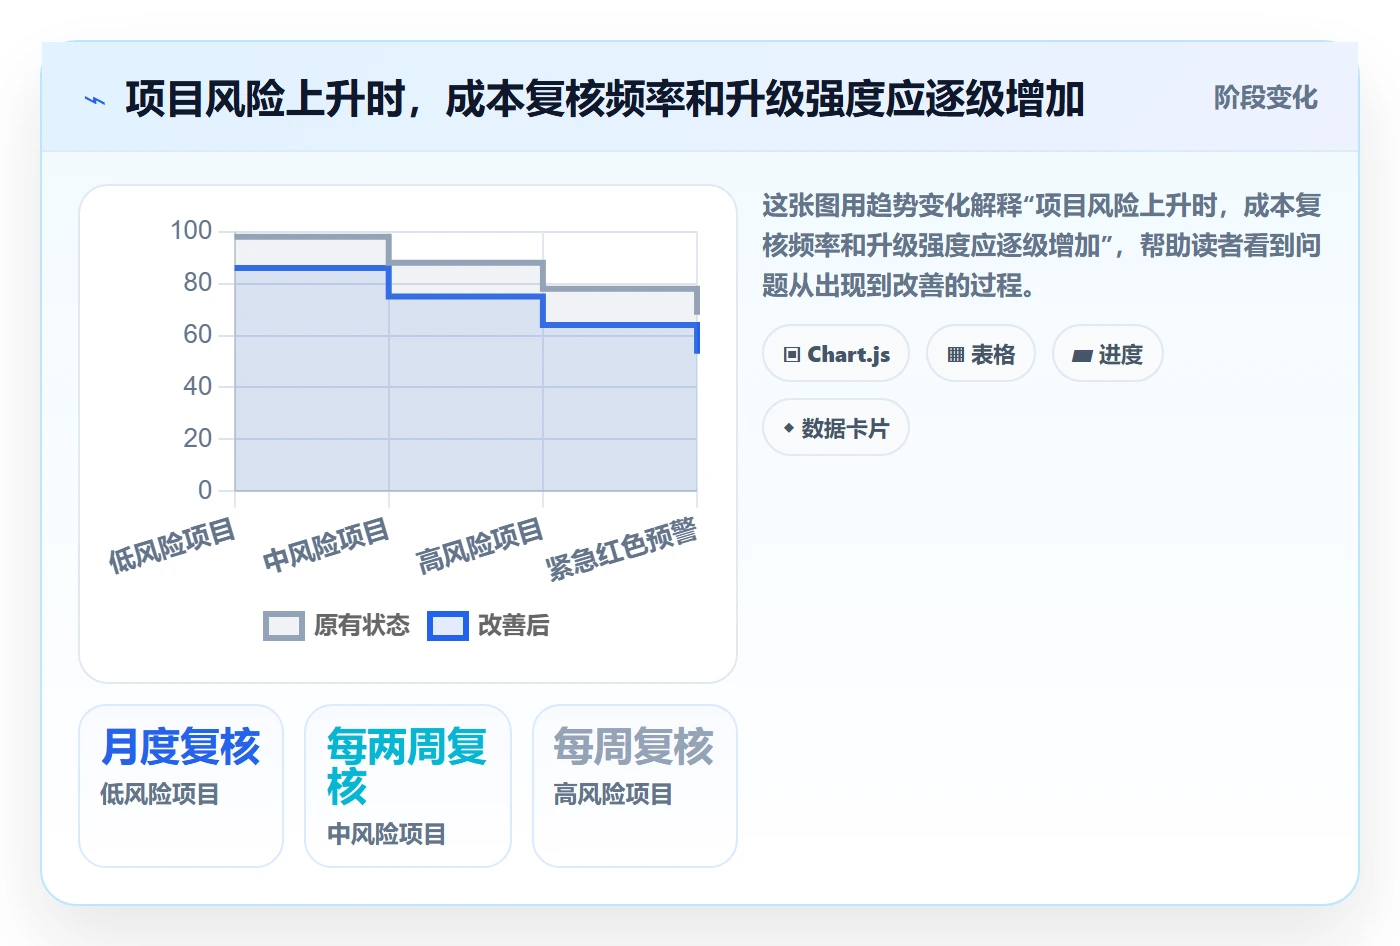Click the blue 改善后 legend color box
This screenshot has width=1400, height=946.
click(x=448, y=626)
